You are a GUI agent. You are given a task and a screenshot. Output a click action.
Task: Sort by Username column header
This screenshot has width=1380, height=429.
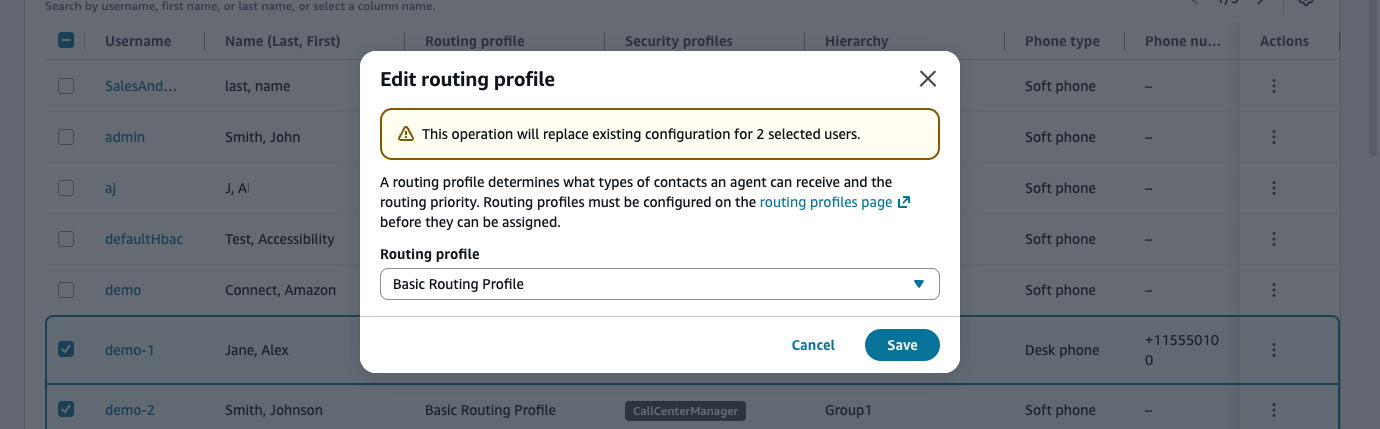138,41
